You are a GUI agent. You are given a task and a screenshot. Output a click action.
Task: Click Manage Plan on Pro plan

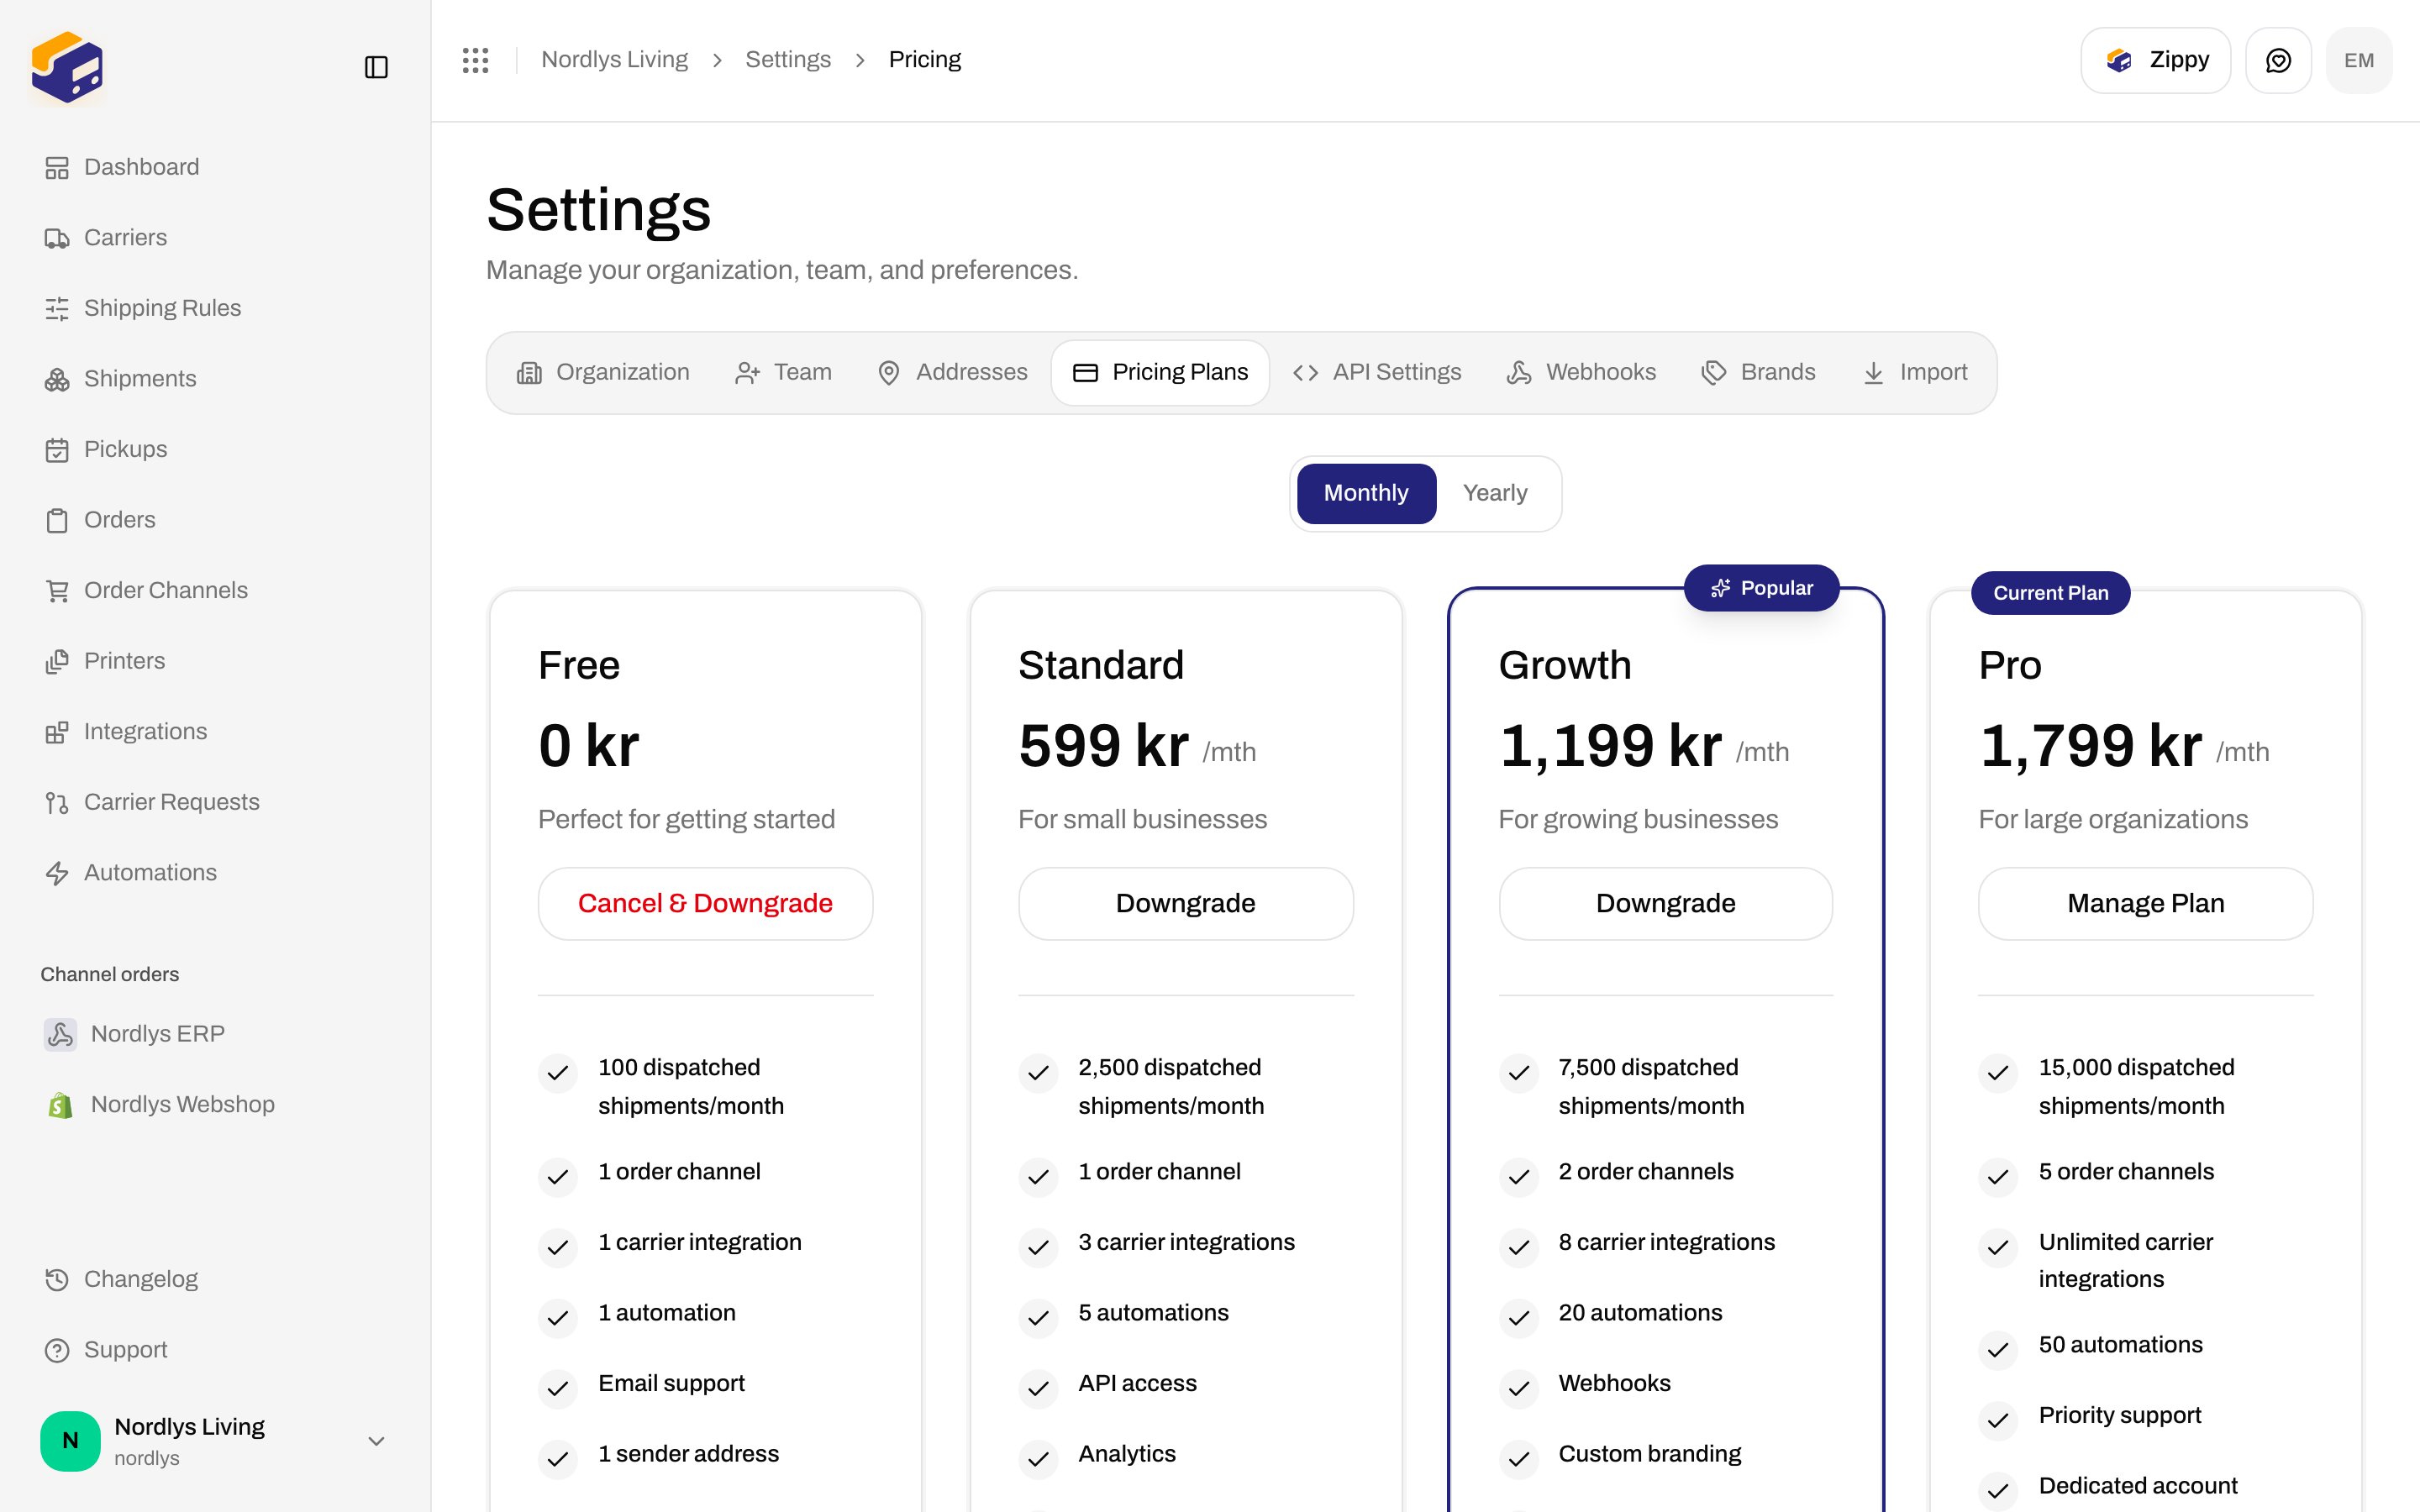[2145, 903]
